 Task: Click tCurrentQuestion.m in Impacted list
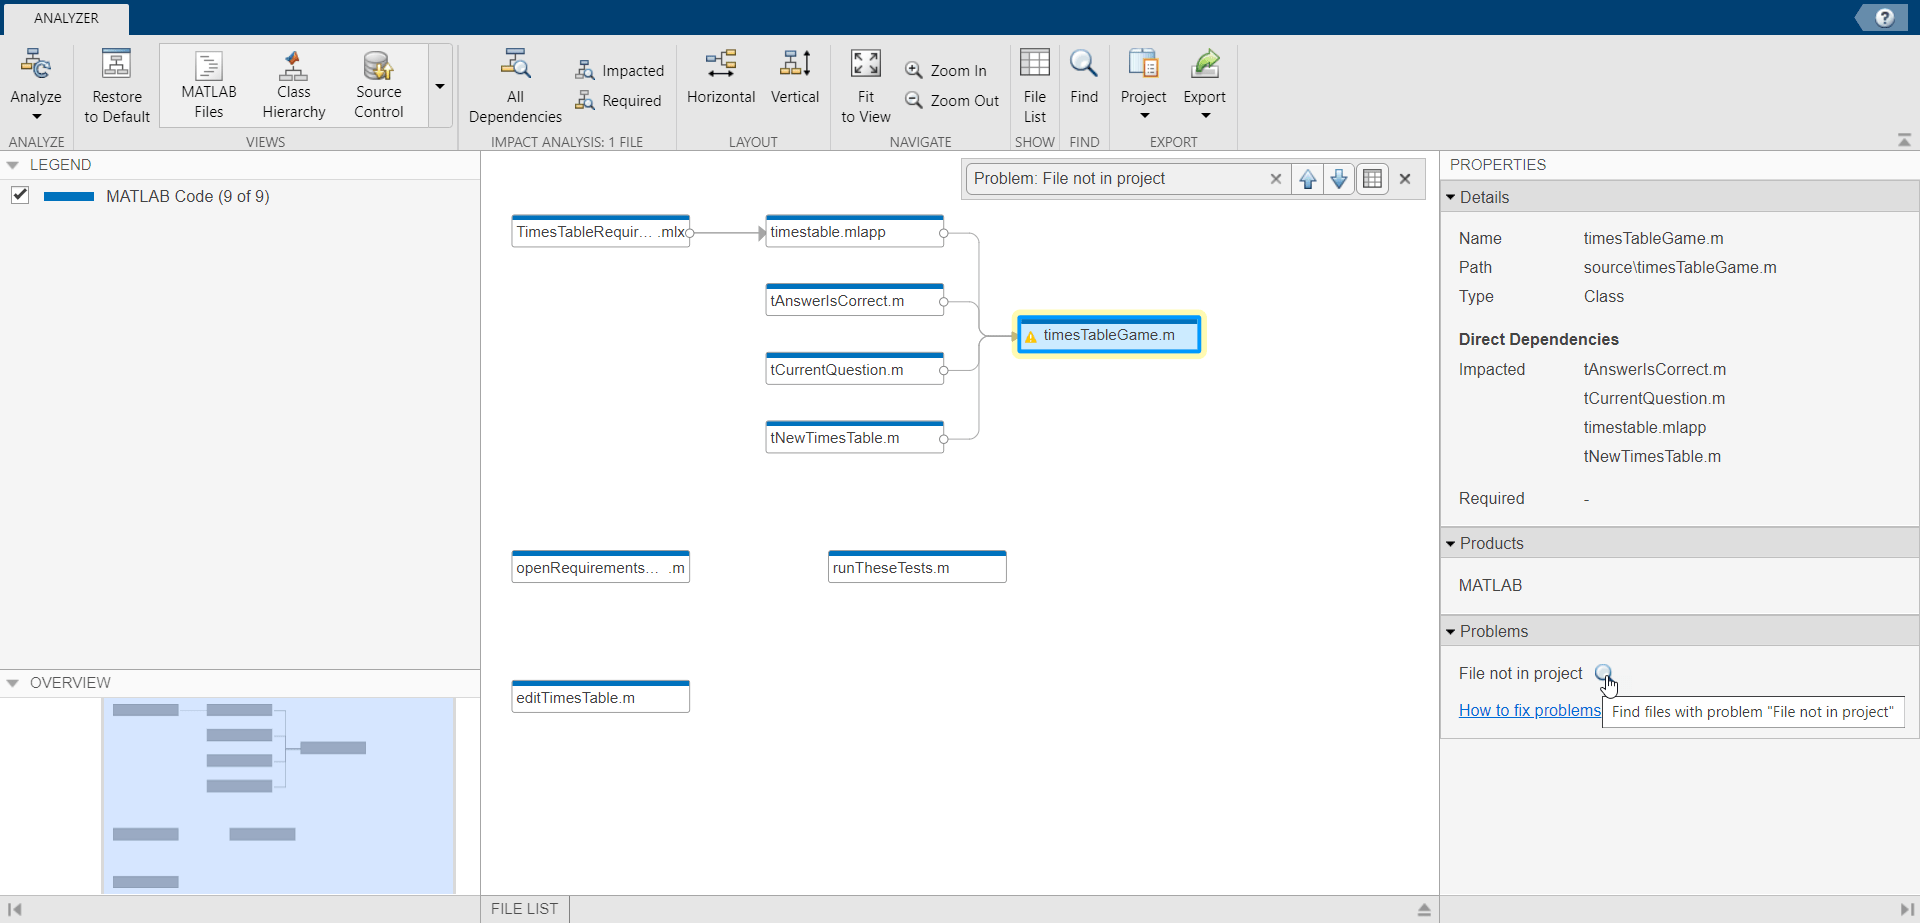1654,398
